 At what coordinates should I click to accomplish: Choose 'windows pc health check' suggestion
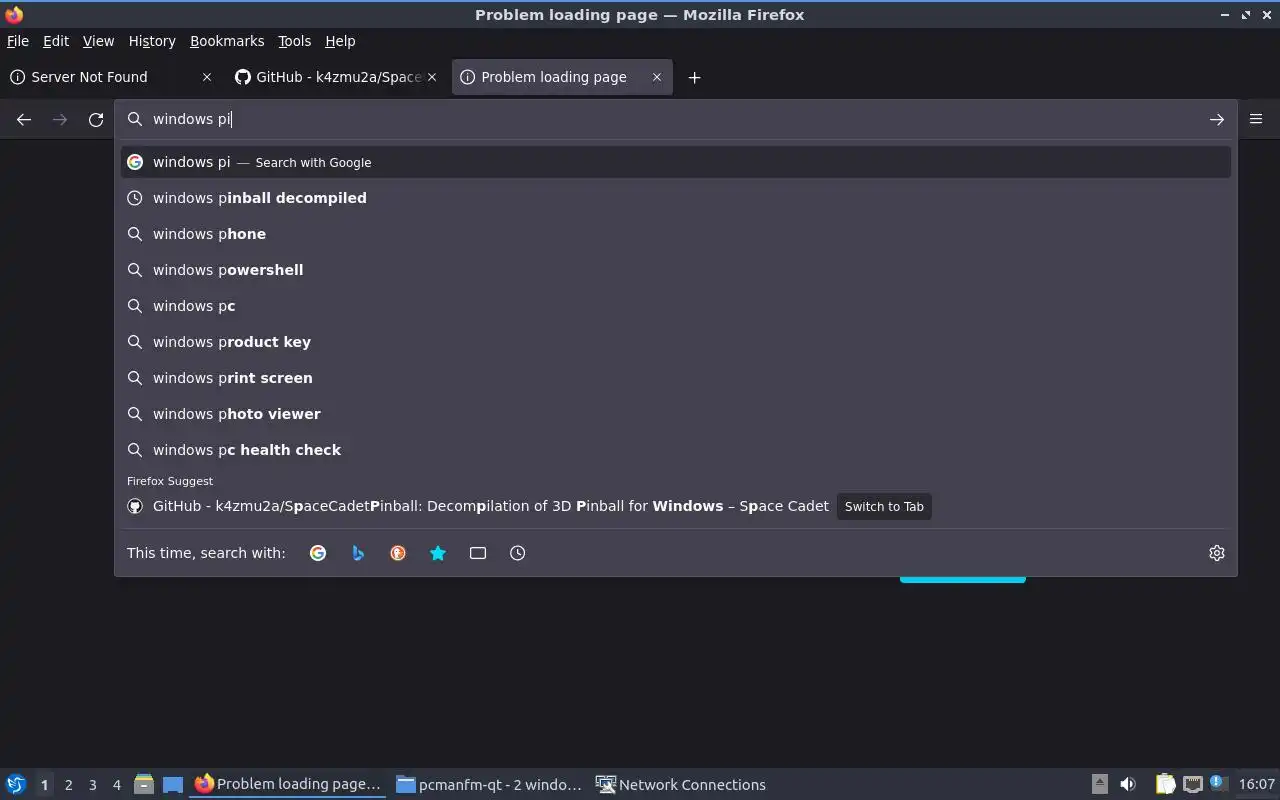click(x=675, y=450)
